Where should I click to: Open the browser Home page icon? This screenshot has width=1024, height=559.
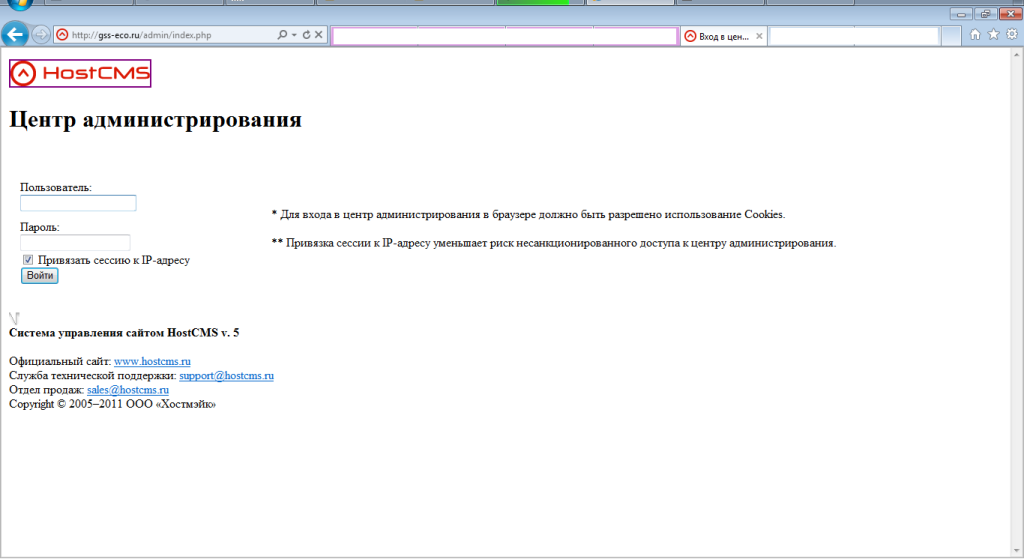(975, 35)
